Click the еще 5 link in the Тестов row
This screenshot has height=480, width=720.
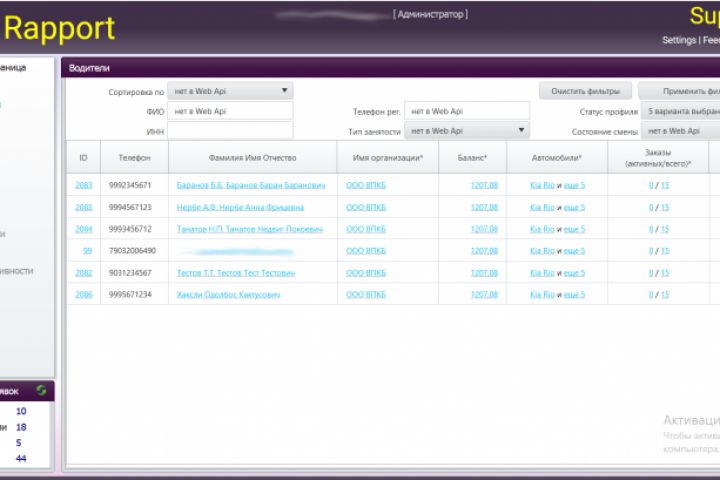point(574,273)
